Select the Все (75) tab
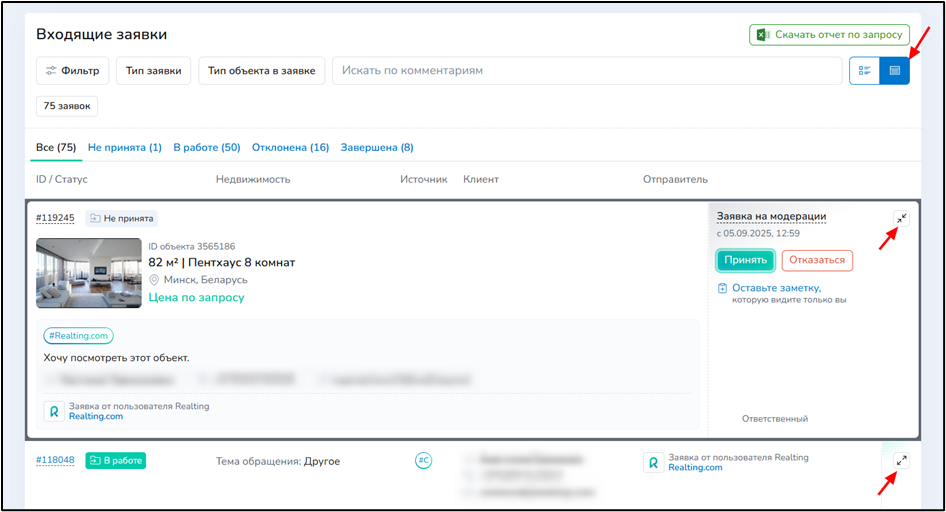Screen dimensions: 946x512 click(56, 148)
